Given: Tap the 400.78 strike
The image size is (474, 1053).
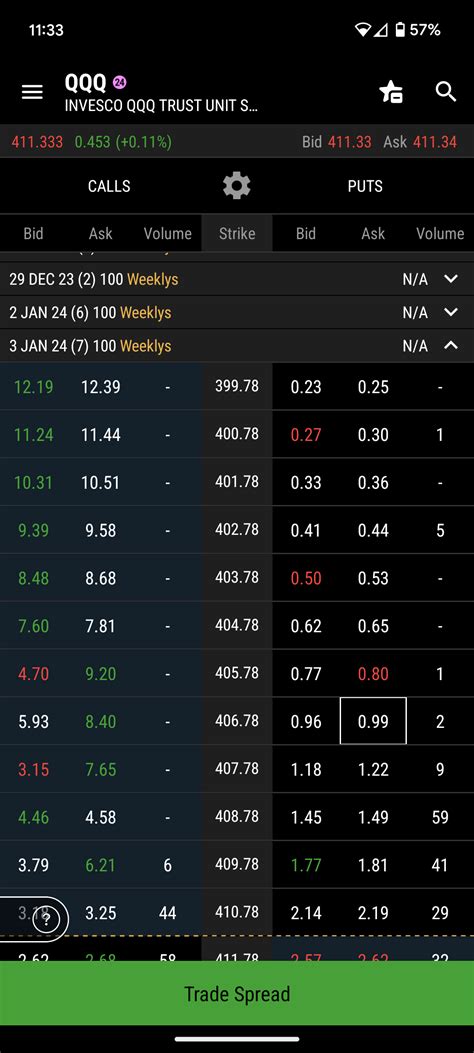Looking at the screenshot, I should (237, 434).
